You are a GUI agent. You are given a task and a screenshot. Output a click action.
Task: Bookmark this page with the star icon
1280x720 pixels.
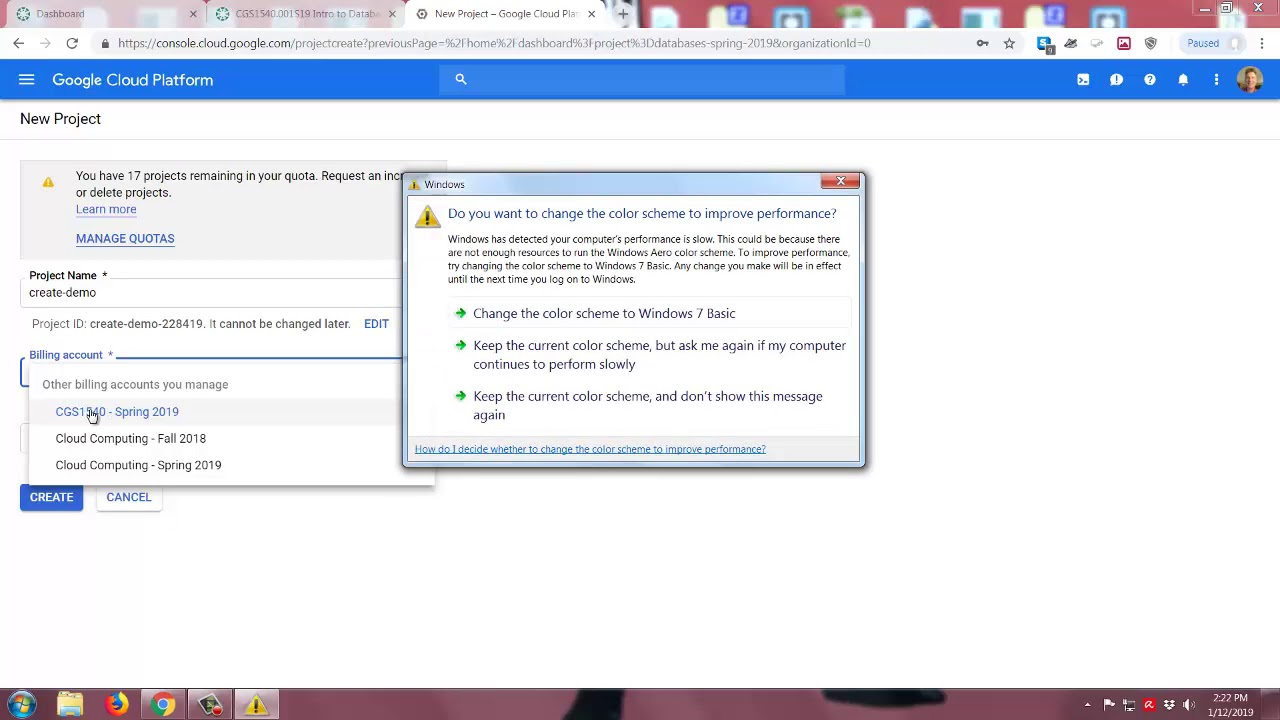[x=1009, y=43]
